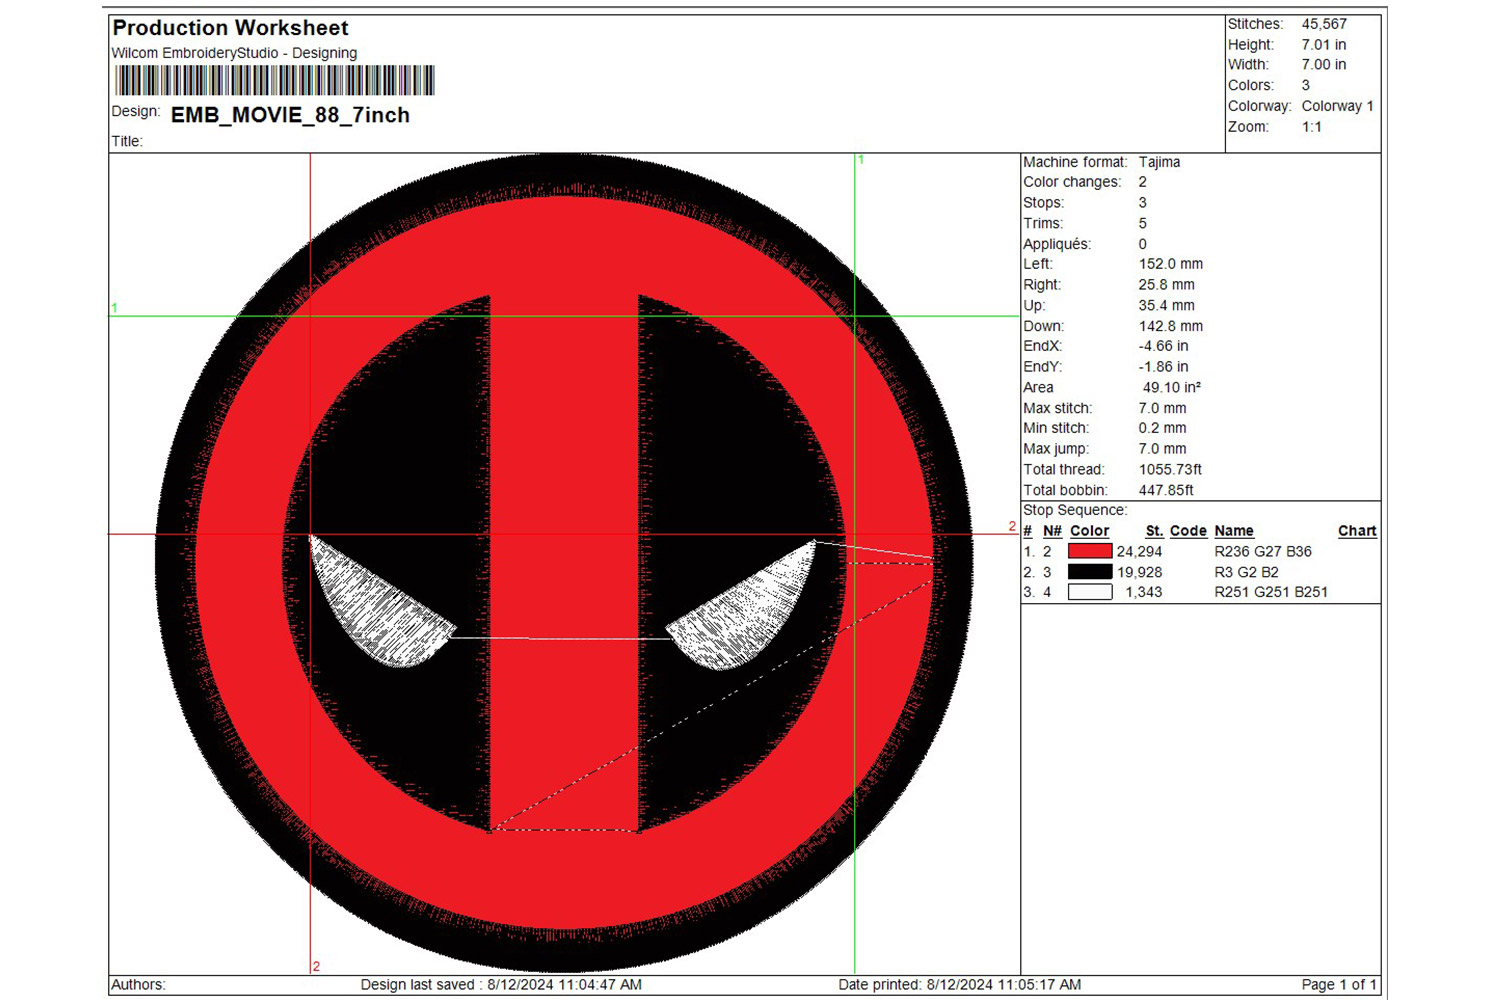The height and width of the screenshot is (1000, 1502).
Task: Click the 'Title:' label
Action: coord(127,141)
